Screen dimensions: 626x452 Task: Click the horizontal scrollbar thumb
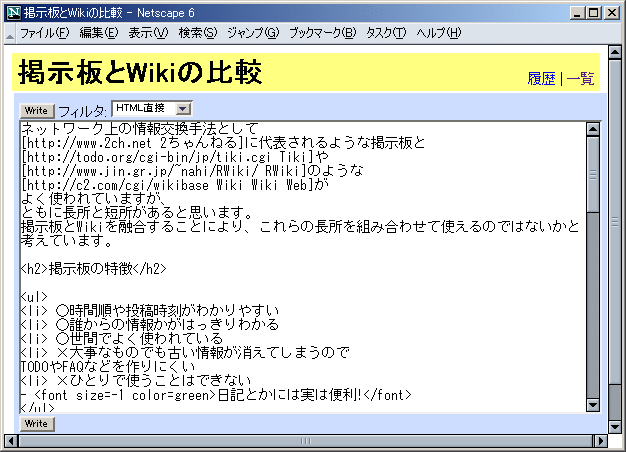(305, 441)
